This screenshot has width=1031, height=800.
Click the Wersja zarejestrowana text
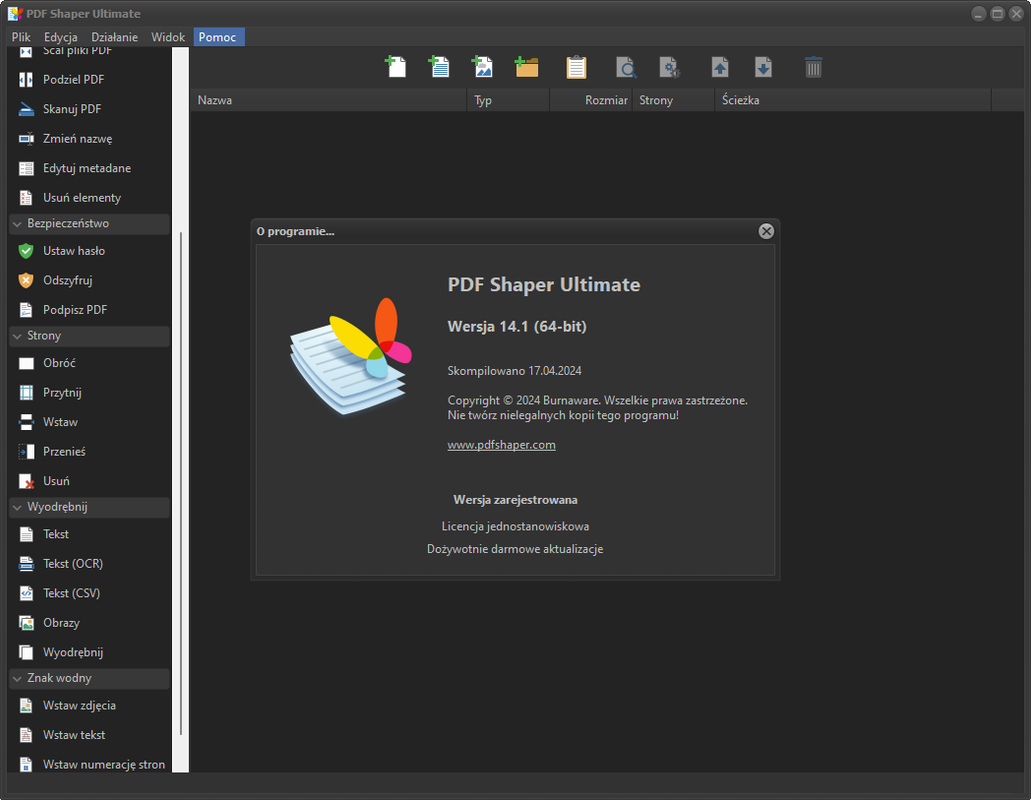pos(516,500)
